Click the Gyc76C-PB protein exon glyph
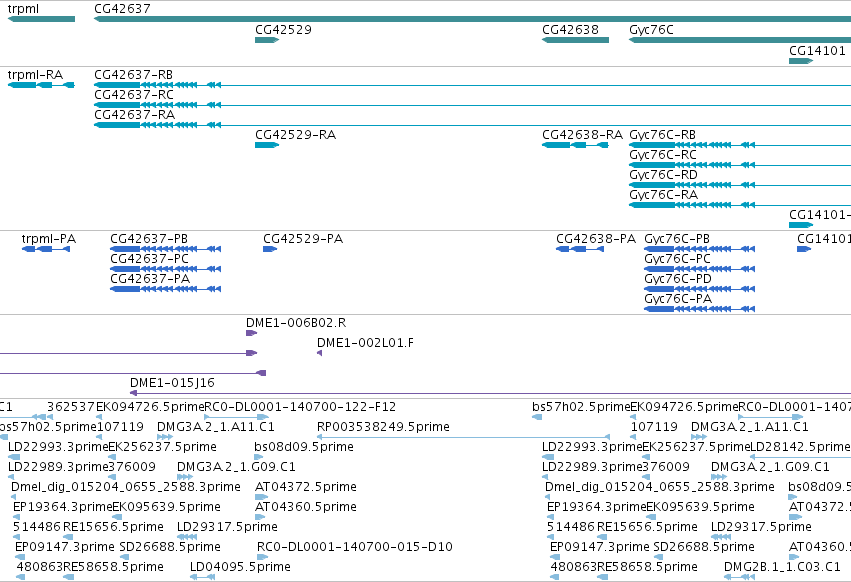Screen dimensions: 851x582 [x=700, y=249]
